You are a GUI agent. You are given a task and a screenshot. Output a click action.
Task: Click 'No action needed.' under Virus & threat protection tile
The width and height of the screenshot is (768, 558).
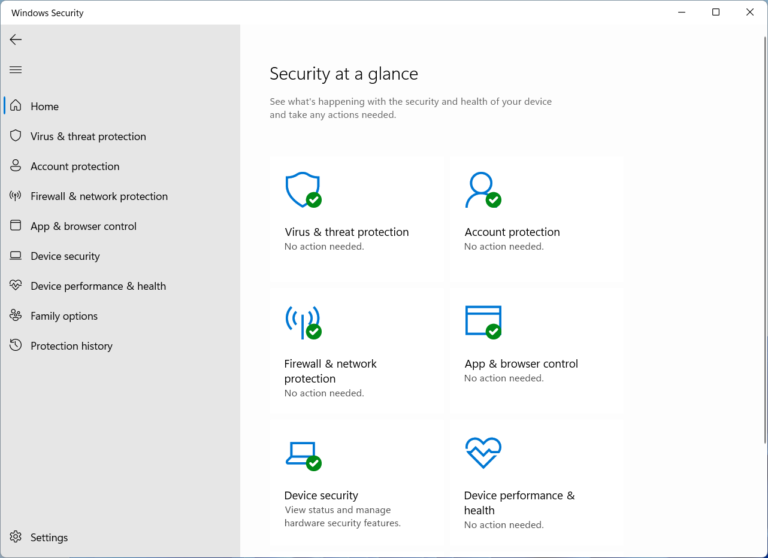coord(324,246)
